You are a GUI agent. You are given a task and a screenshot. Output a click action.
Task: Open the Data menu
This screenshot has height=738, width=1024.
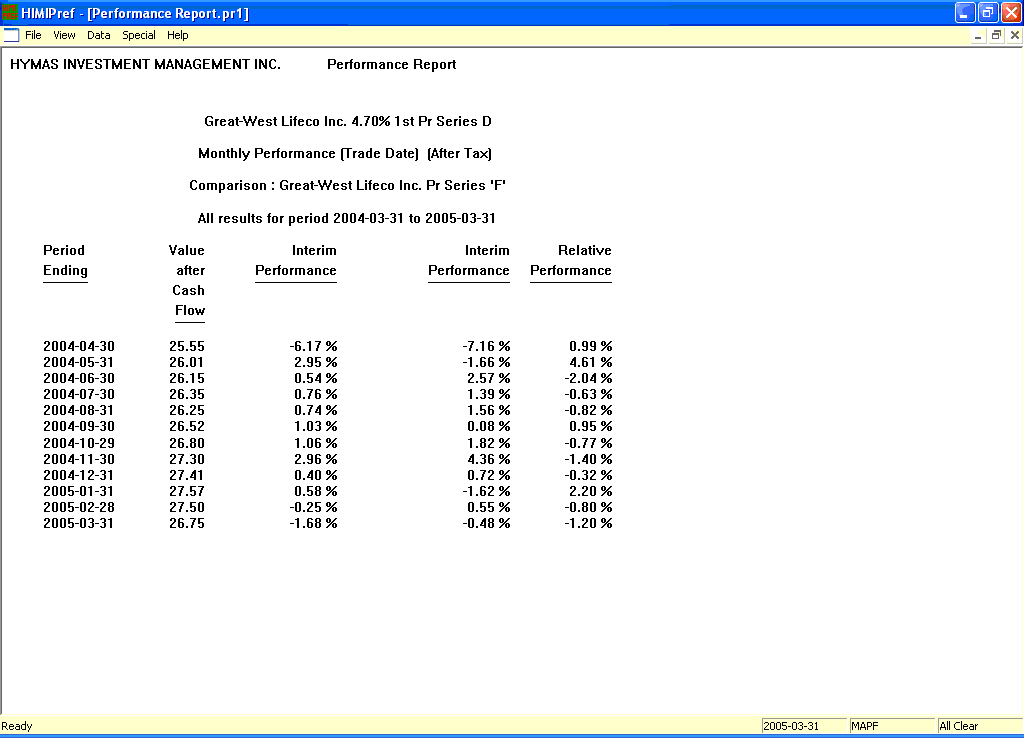99,35
